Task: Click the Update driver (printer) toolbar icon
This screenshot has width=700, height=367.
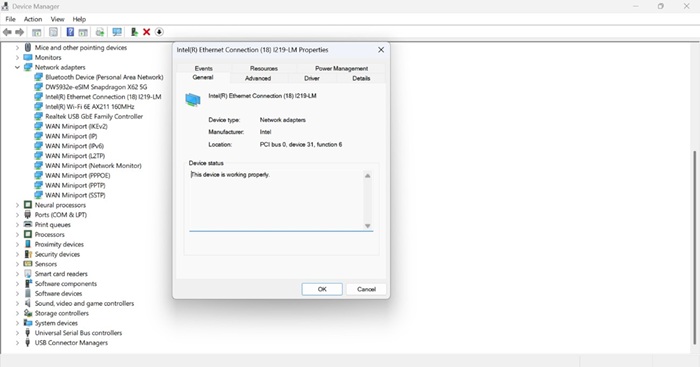Action: [100, 32]
